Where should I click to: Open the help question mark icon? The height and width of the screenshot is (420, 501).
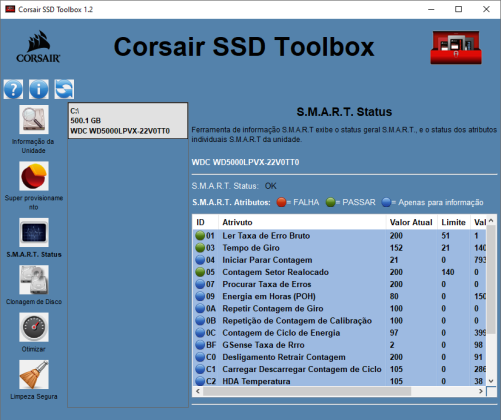[x=13, y=89]
